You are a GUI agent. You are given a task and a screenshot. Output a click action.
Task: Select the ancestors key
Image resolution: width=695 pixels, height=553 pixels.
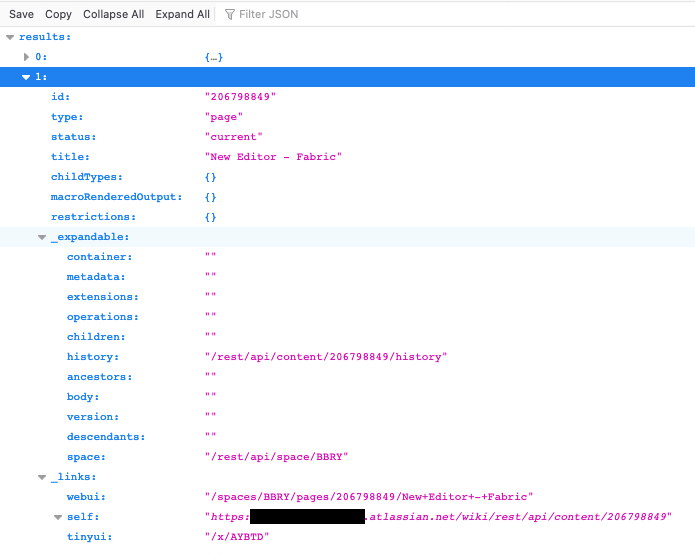(x=99, y=377)
